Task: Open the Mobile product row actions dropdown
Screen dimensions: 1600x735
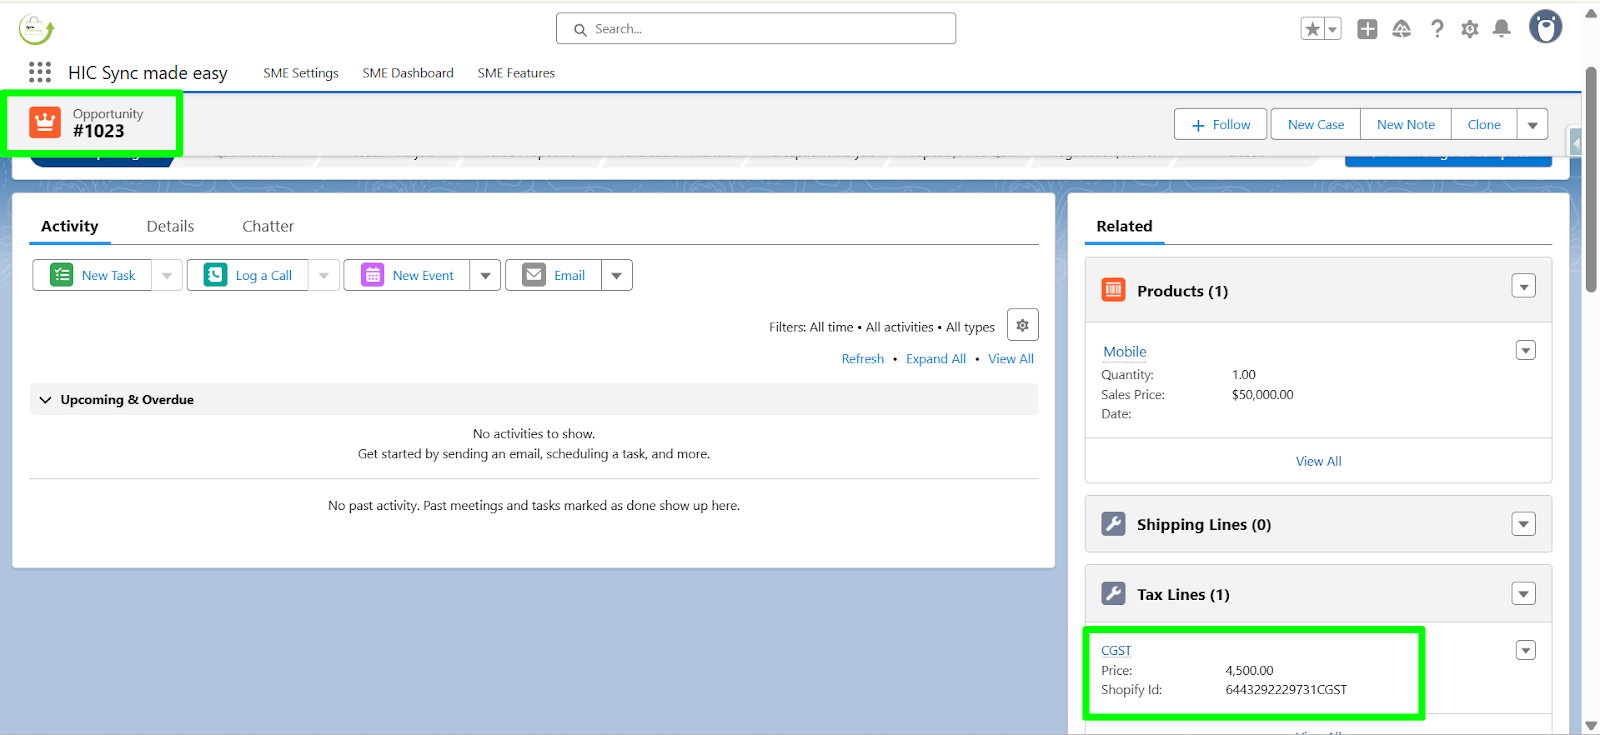Action: click(x=1526, y=350)
